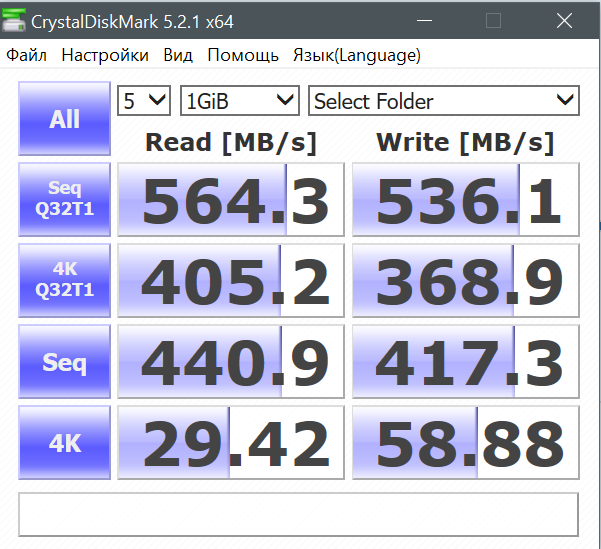The height and width of the screenshot is (549, 601).
Task: Open the 1GiB test size dropdown
Action: coord(240,101)
